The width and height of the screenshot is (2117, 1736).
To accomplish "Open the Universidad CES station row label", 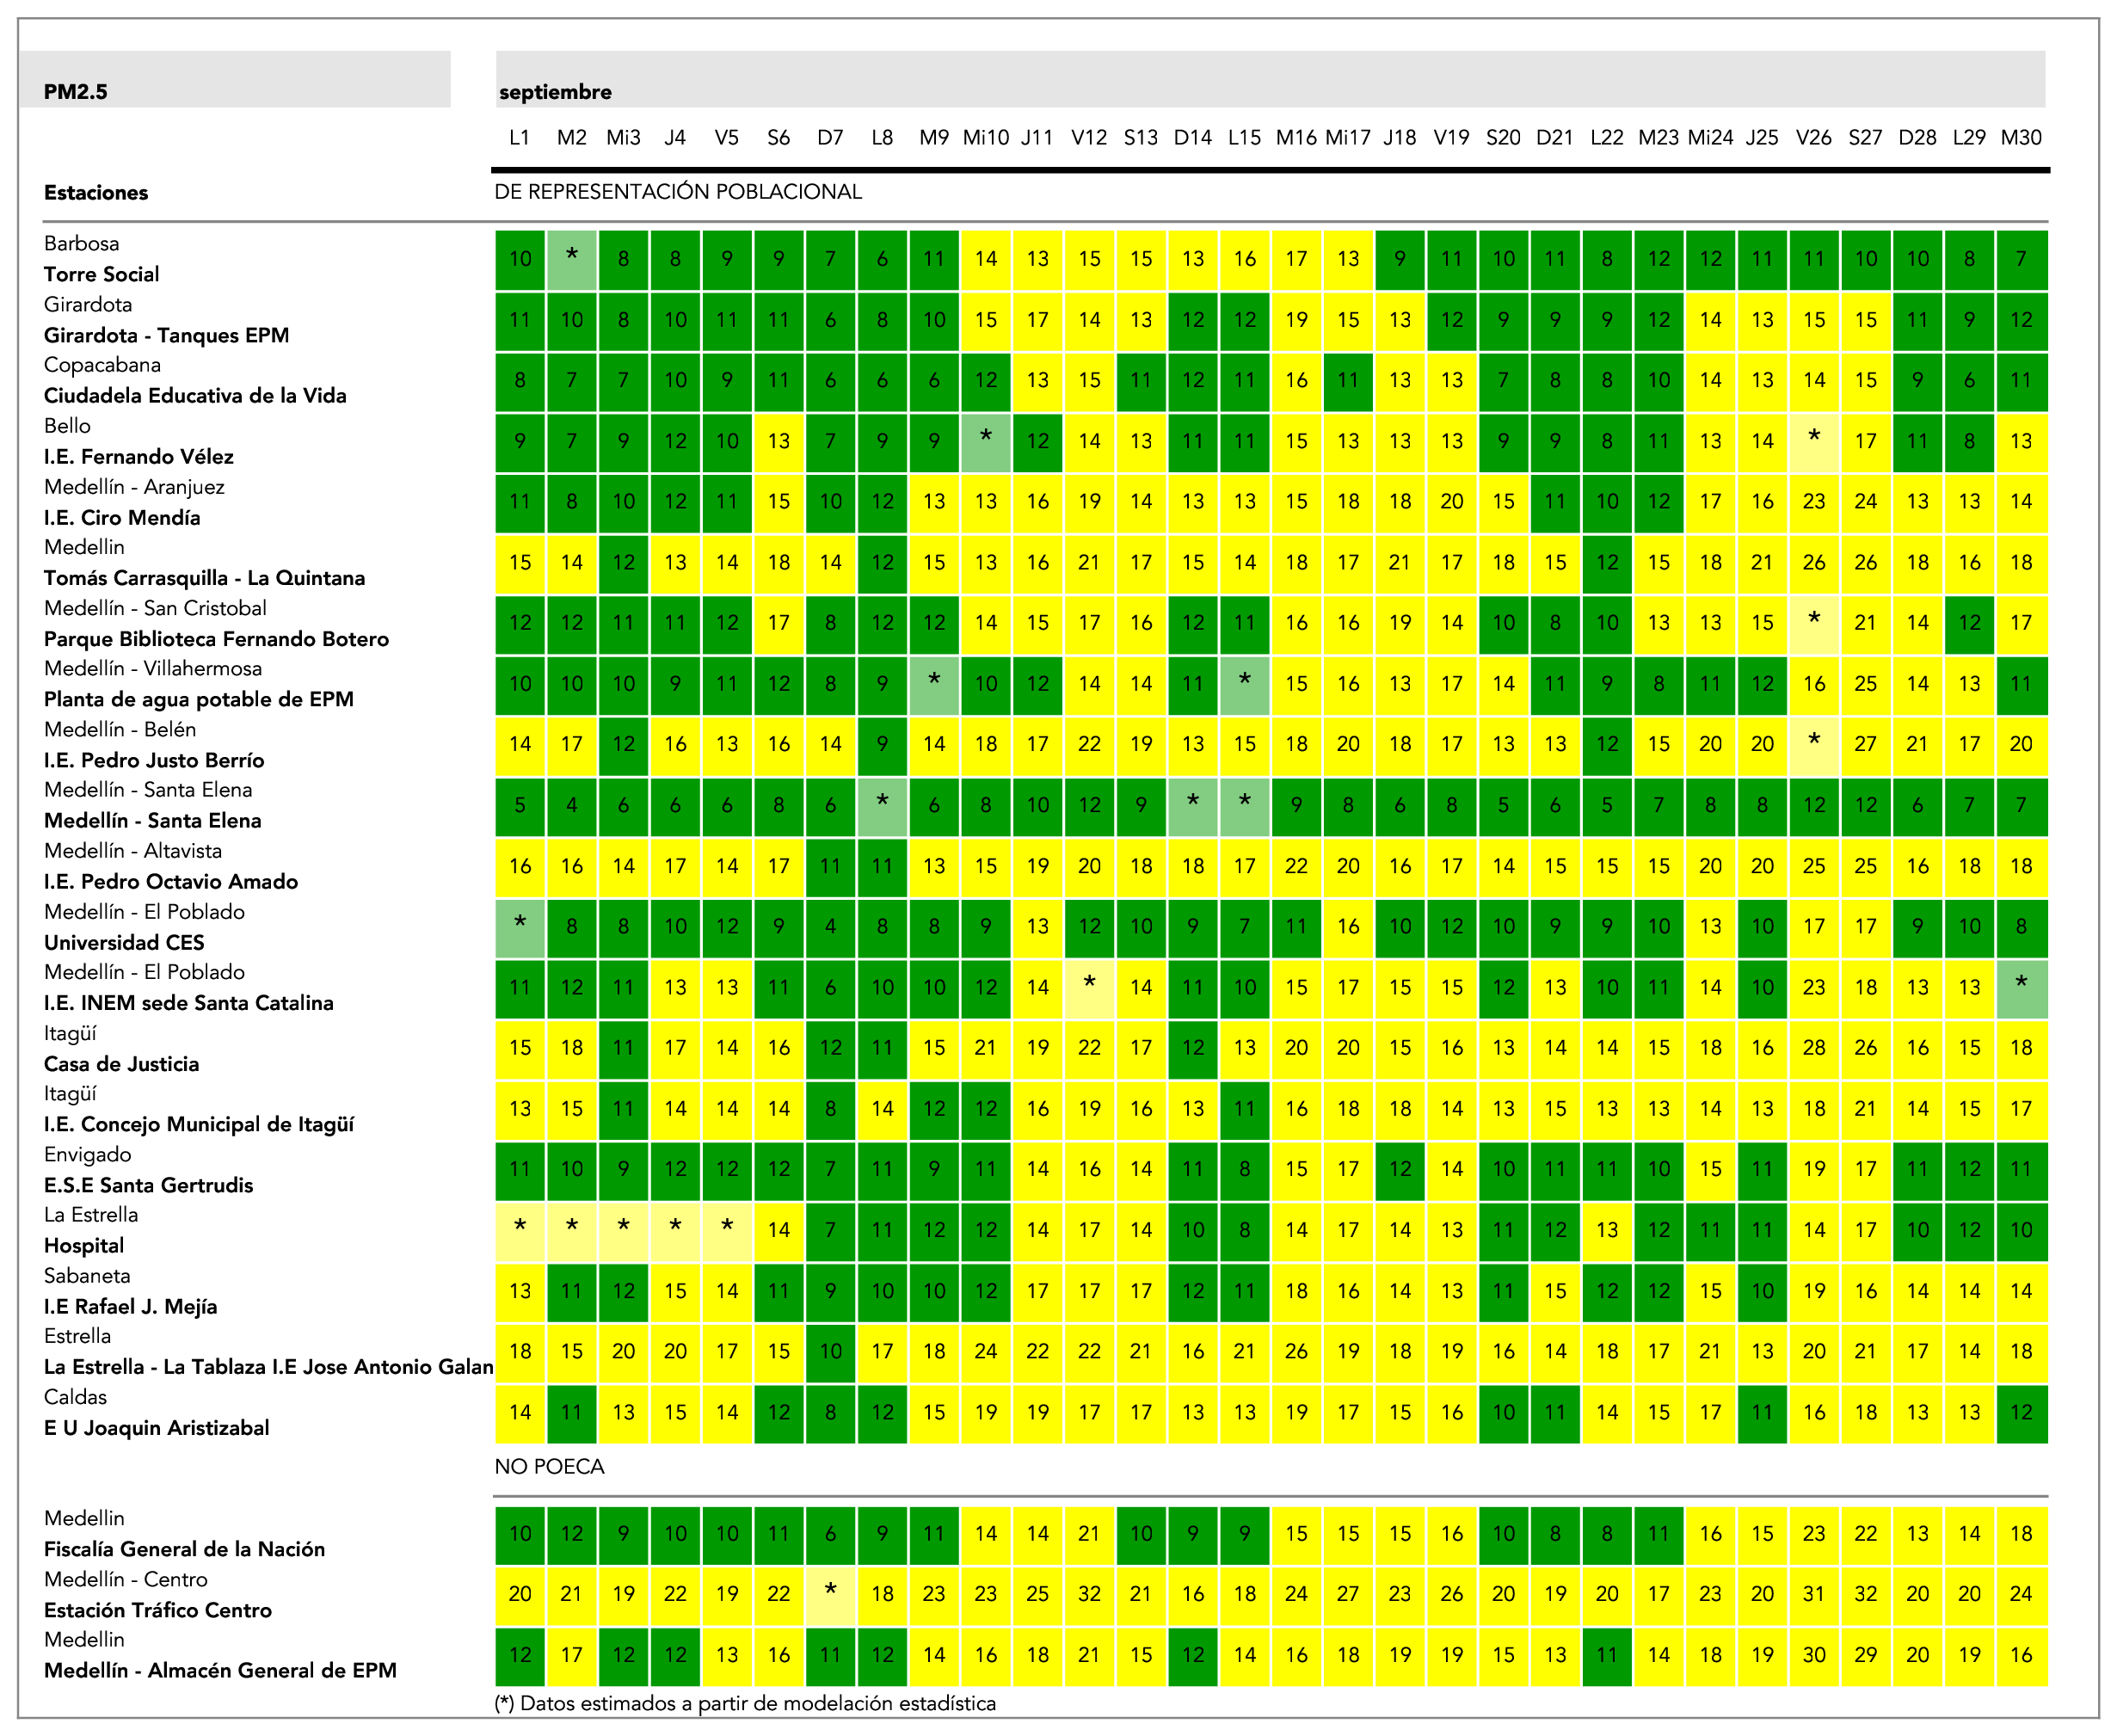I will (x=124, y=942).
